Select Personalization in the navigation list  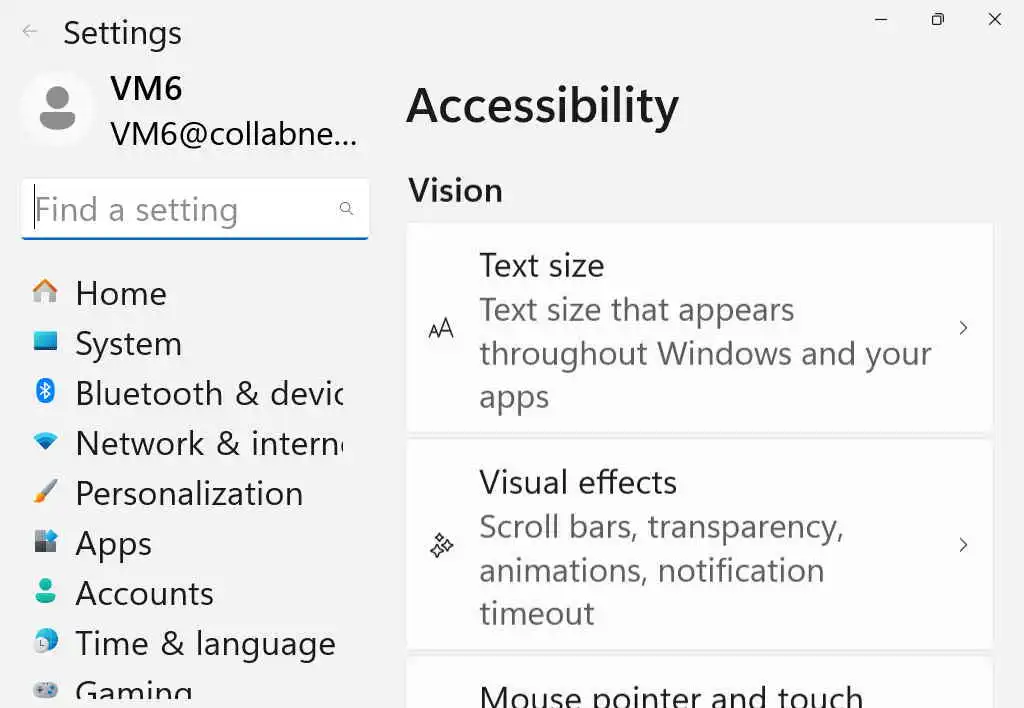[188, 493]
